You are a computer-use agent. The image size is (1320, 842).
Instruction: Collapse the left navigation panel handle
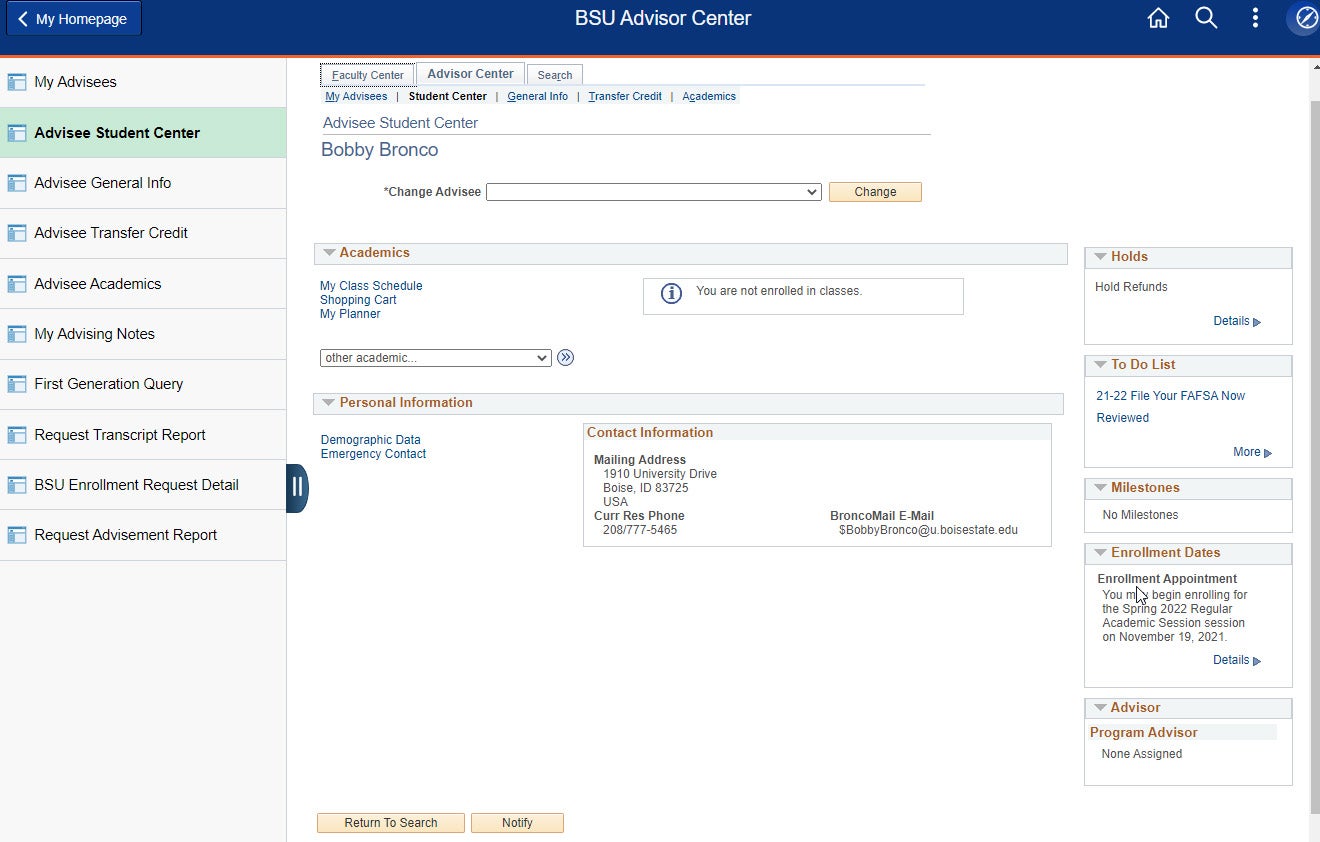coord(297,488)
